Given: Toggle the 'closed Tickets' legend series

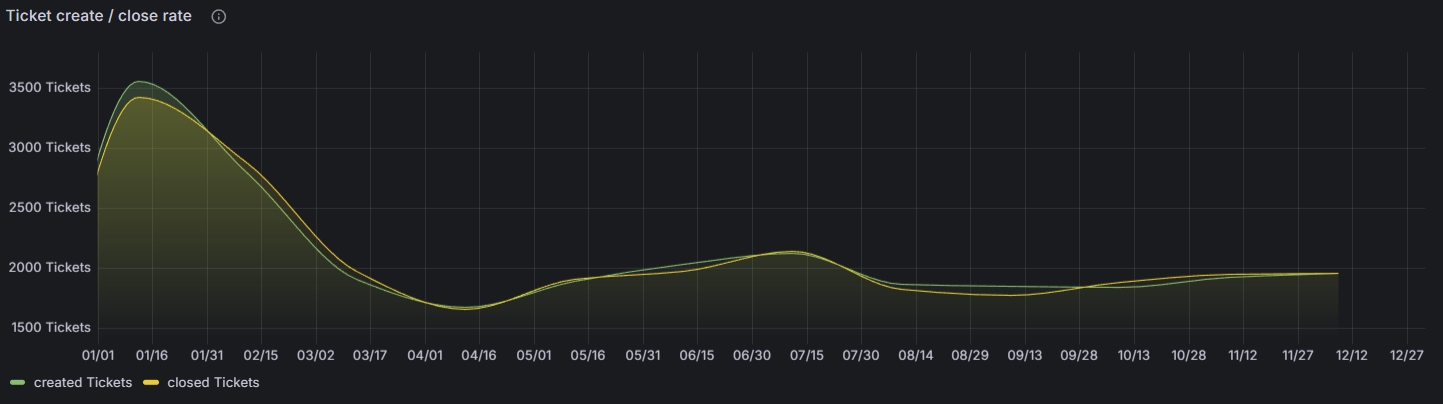Looking at the screenshot, I should click(x=213, y=383).
